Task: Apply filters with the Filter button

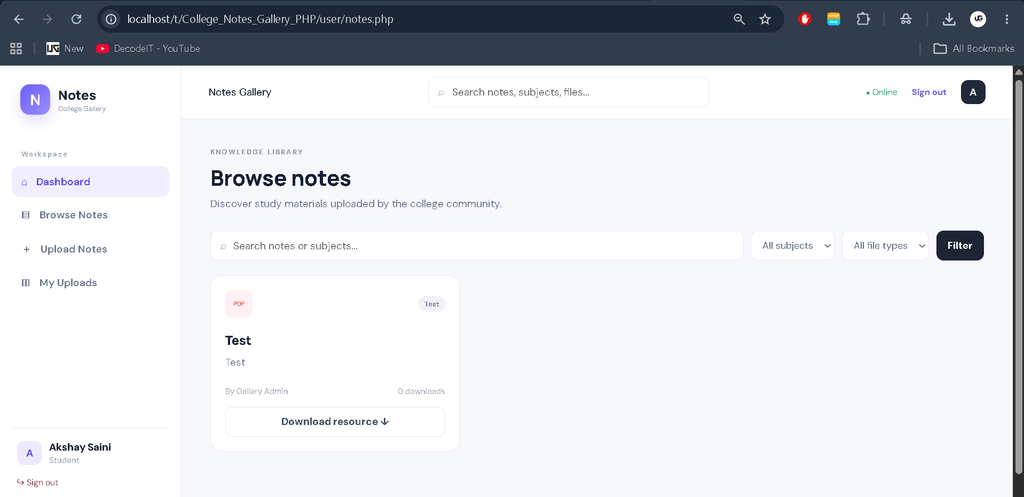Action: point(960,246)
